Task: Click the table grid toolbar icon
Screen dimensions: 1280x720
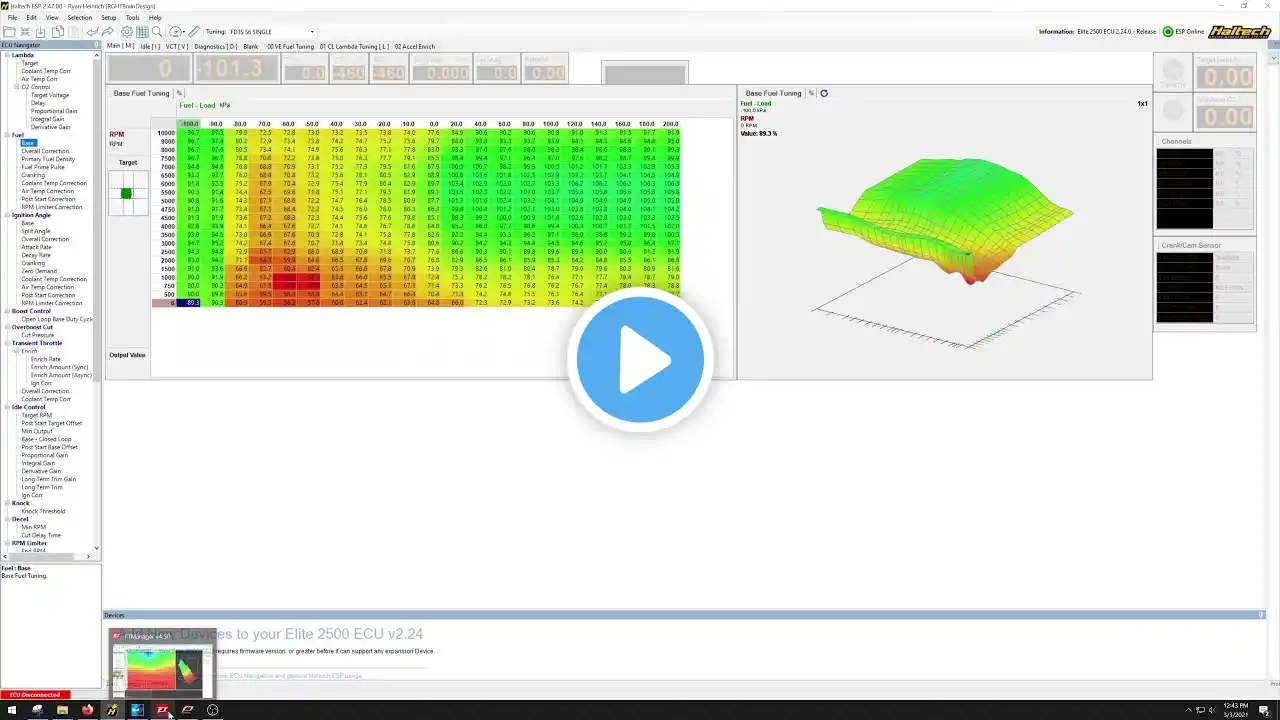Action: coord(142,32)
